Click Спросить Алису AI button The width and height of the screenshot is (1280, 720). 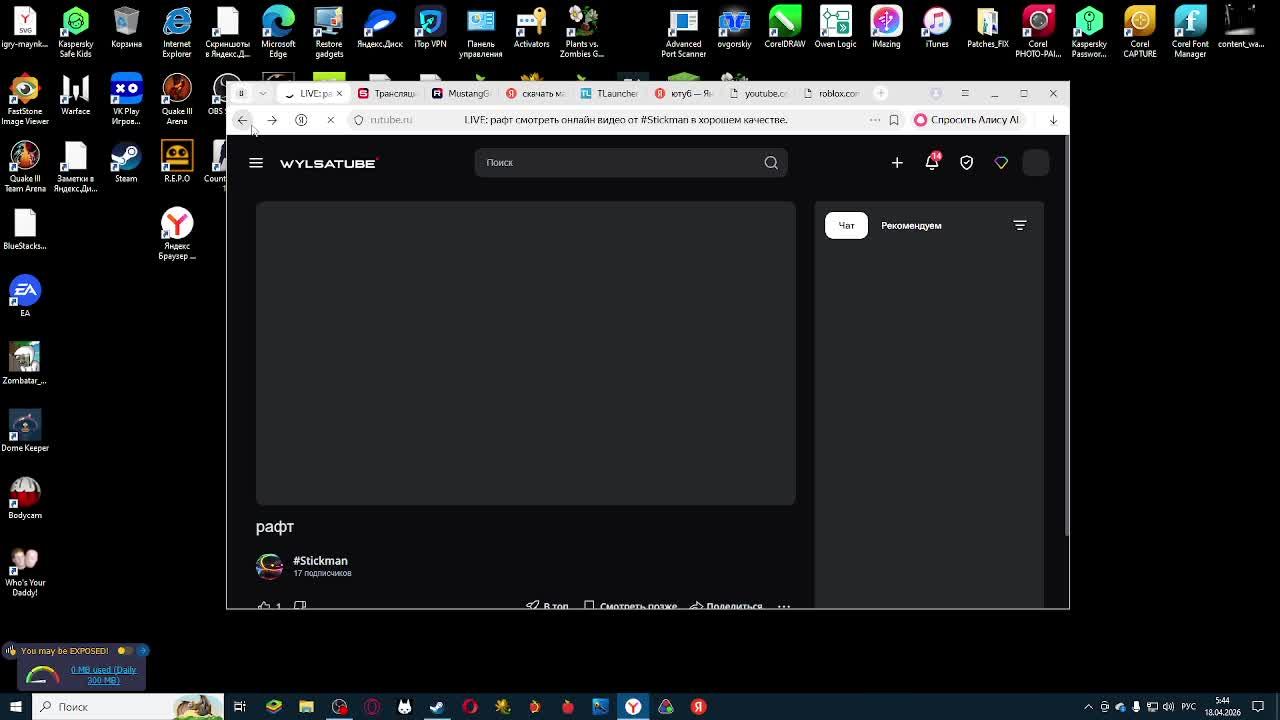(x=967, y=120)
